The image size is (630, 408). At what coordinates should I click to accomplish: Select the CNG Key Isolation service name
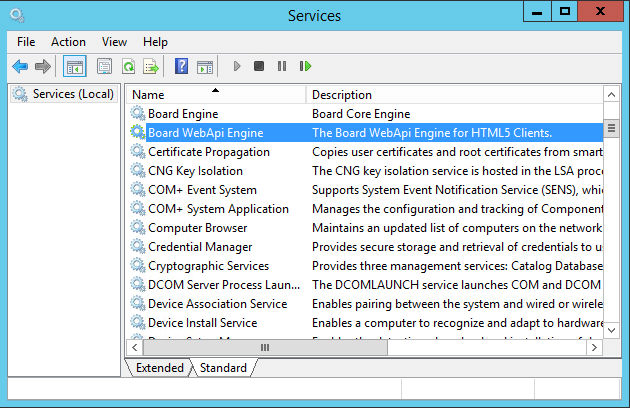click(x=195, y=171)
